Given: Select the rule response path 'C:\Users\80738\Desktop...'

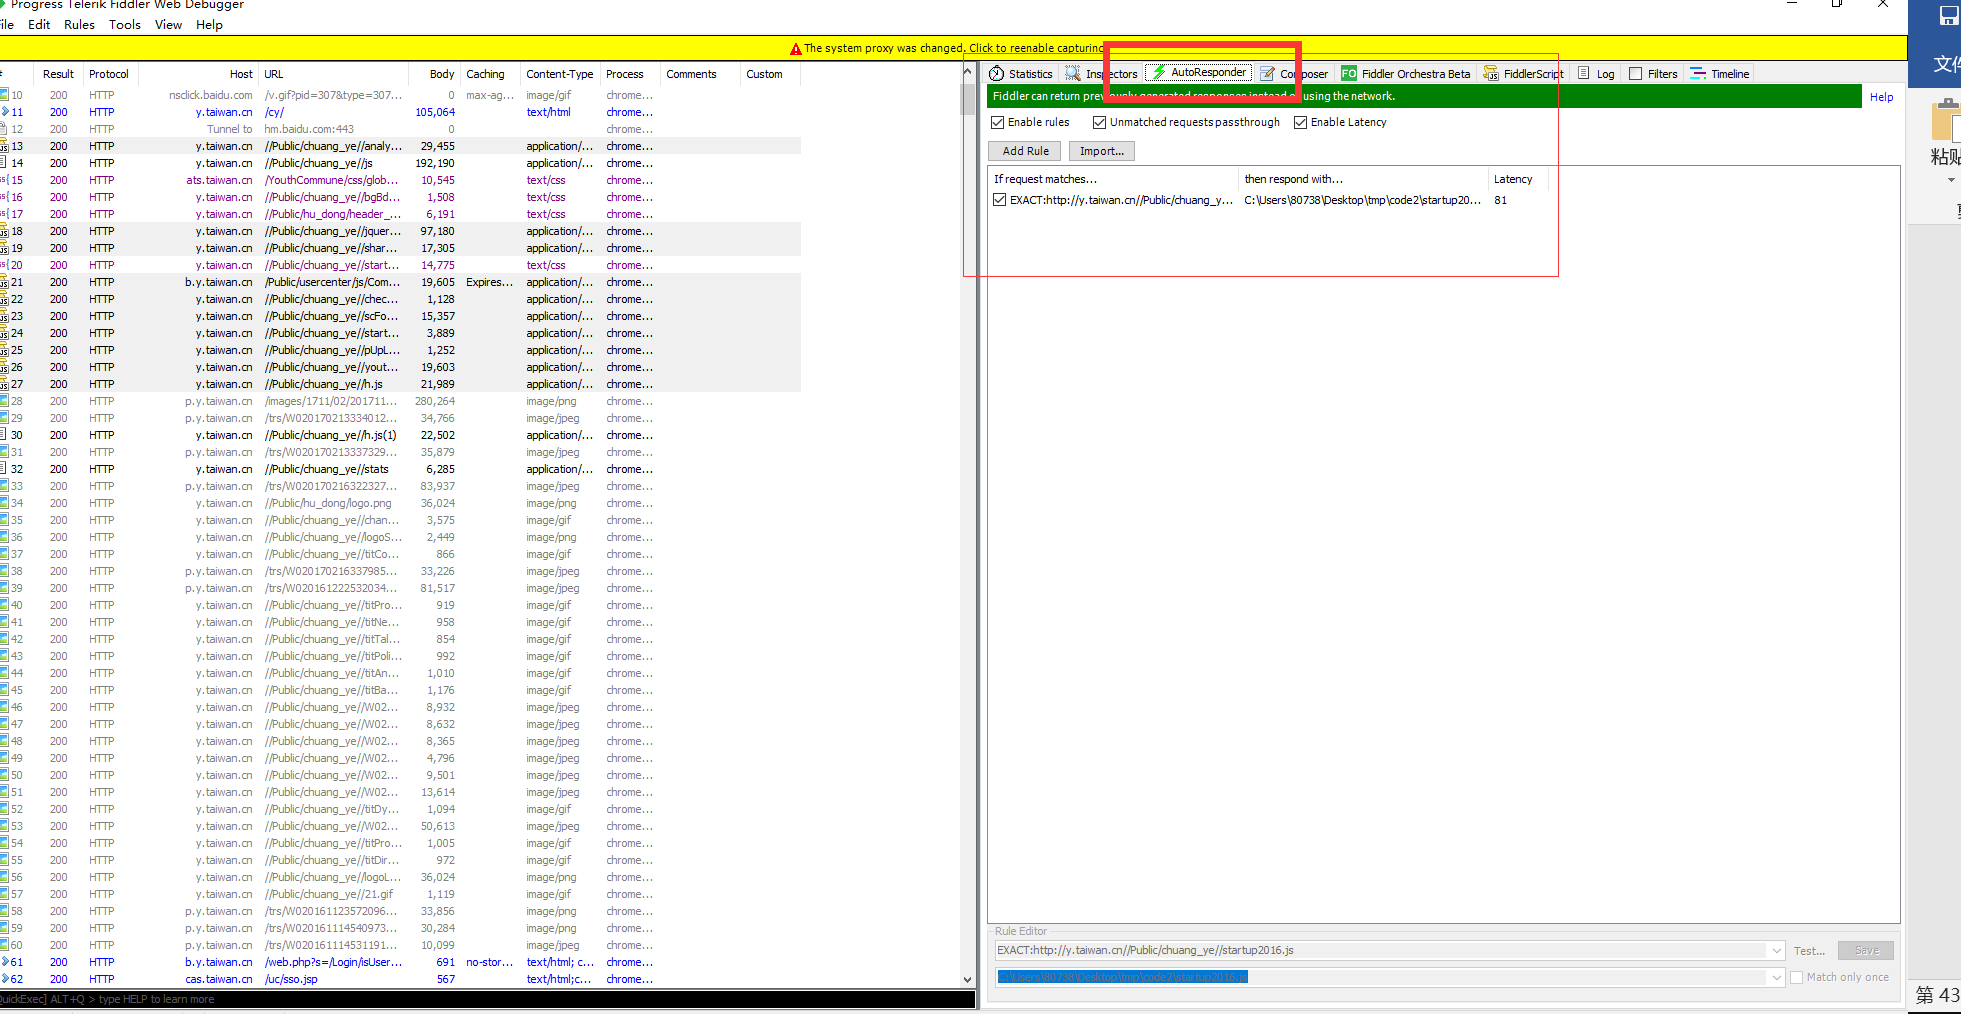Looking at the screenshot, I should coord(1362,200).
